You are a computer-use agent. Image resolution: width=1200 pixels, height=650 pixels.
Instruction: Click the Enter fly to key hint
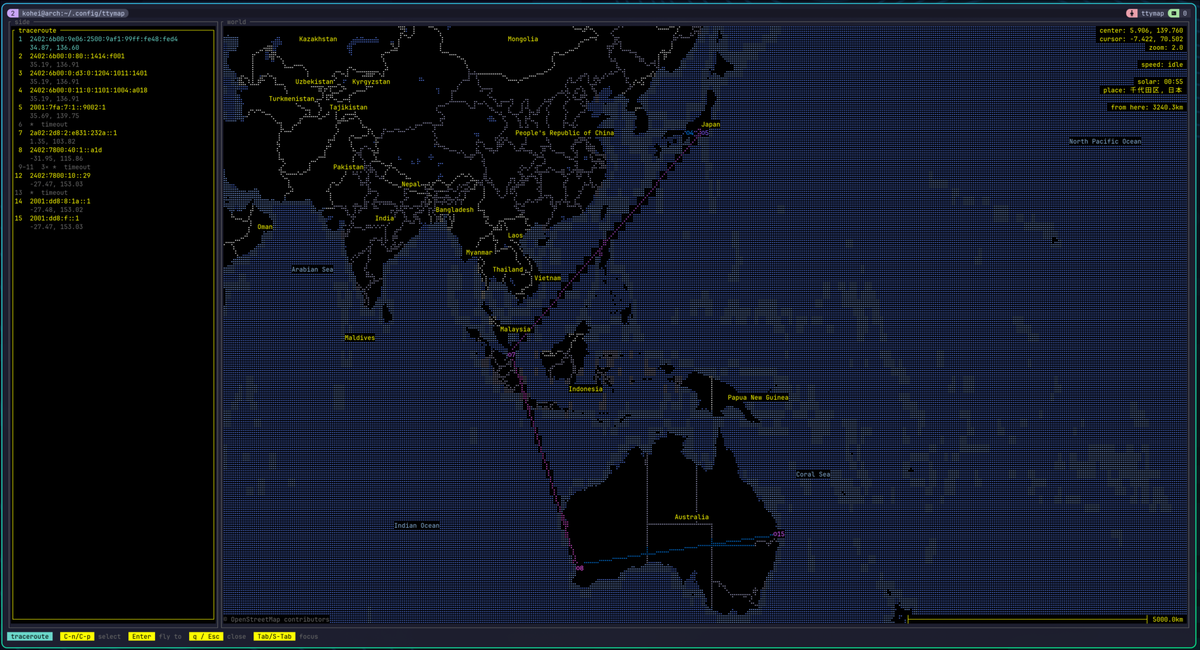click(x=156, y=636)
